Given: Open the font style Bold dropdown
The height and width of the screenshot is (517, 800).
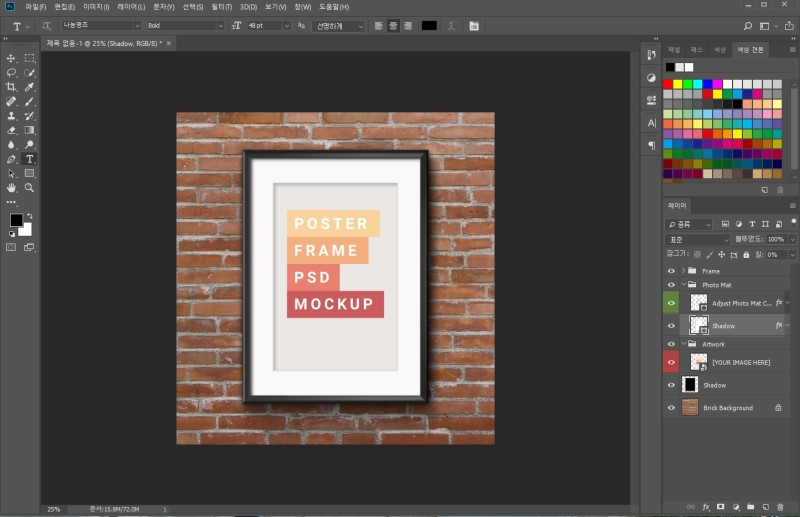Looking at the screenshot, I should [x=220, y=25].
